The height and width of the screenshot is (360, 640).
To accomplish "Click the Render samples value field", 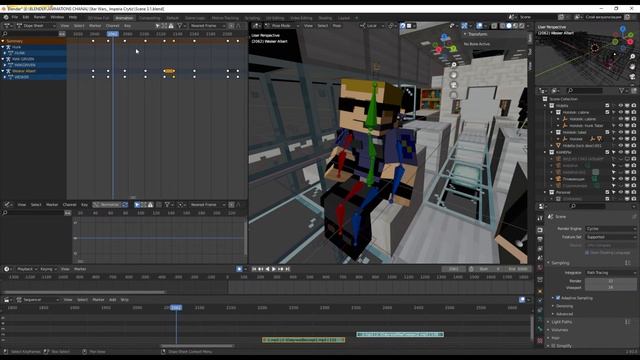I will tap(611, 281).
